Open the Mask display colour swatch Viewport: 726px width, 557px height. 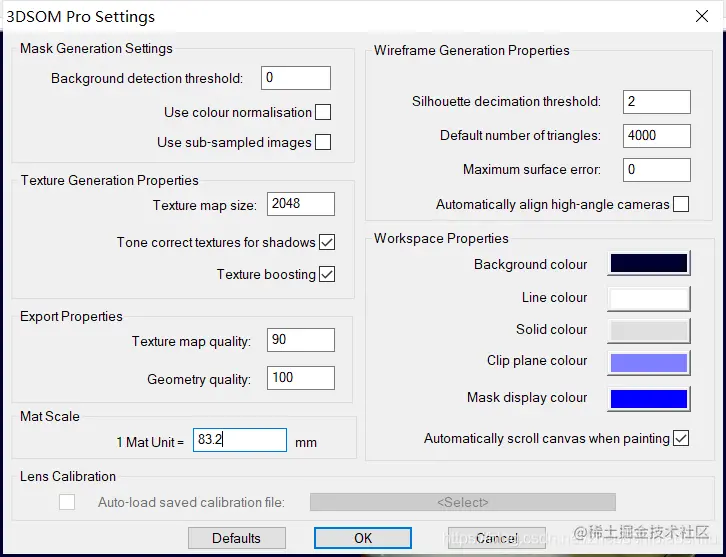(x=649, y=399)
